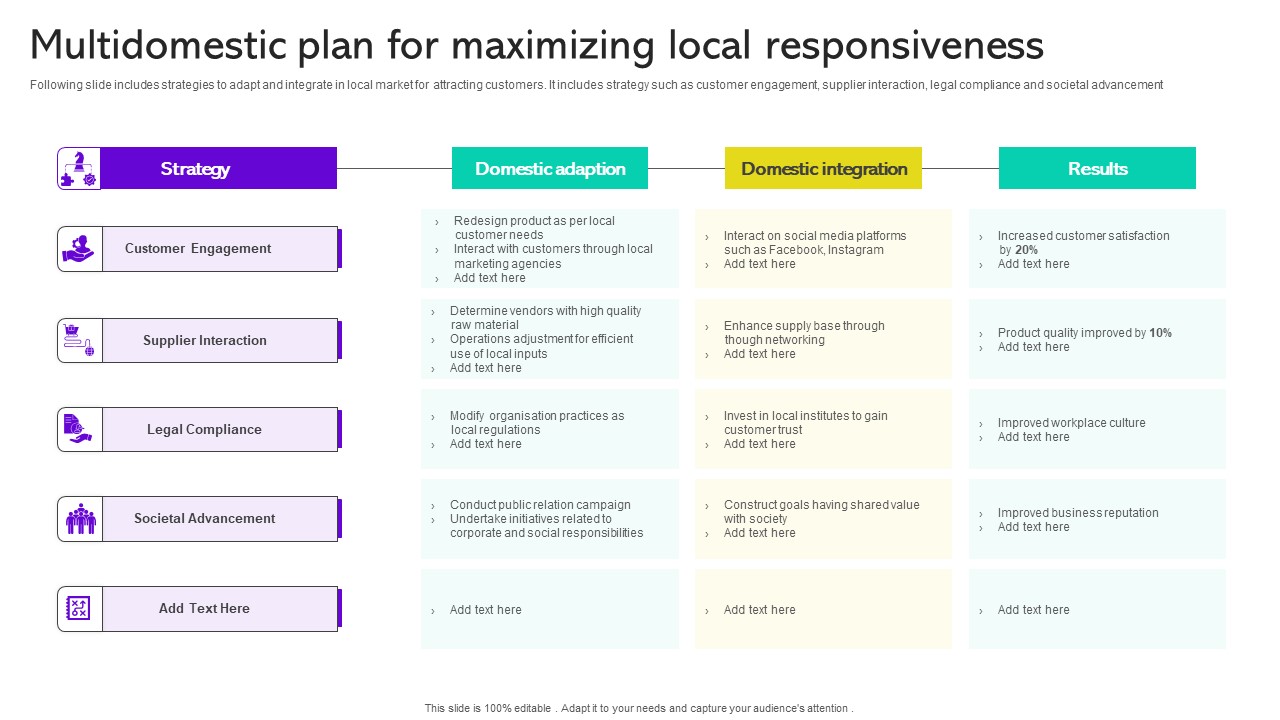1280x720 pixels.
Task: Click the Legal Compliance document icon
Action: coord(80,429)
